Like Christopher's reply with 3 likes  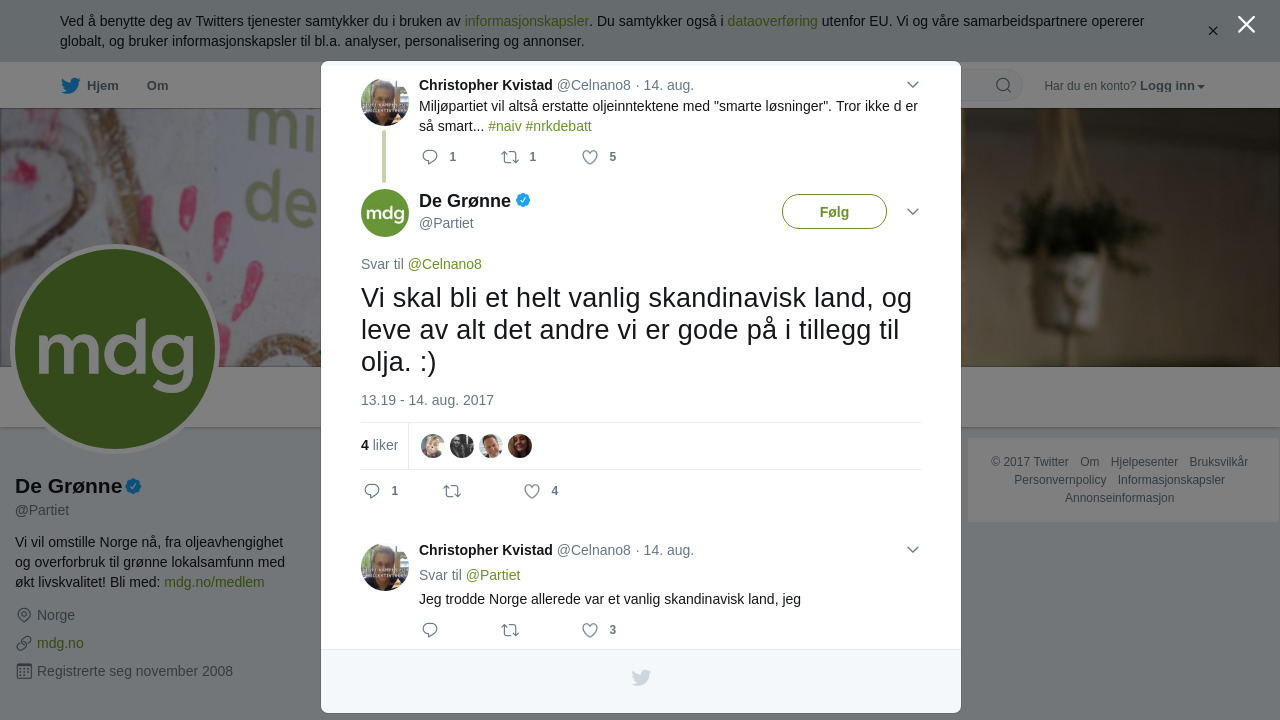590,630
